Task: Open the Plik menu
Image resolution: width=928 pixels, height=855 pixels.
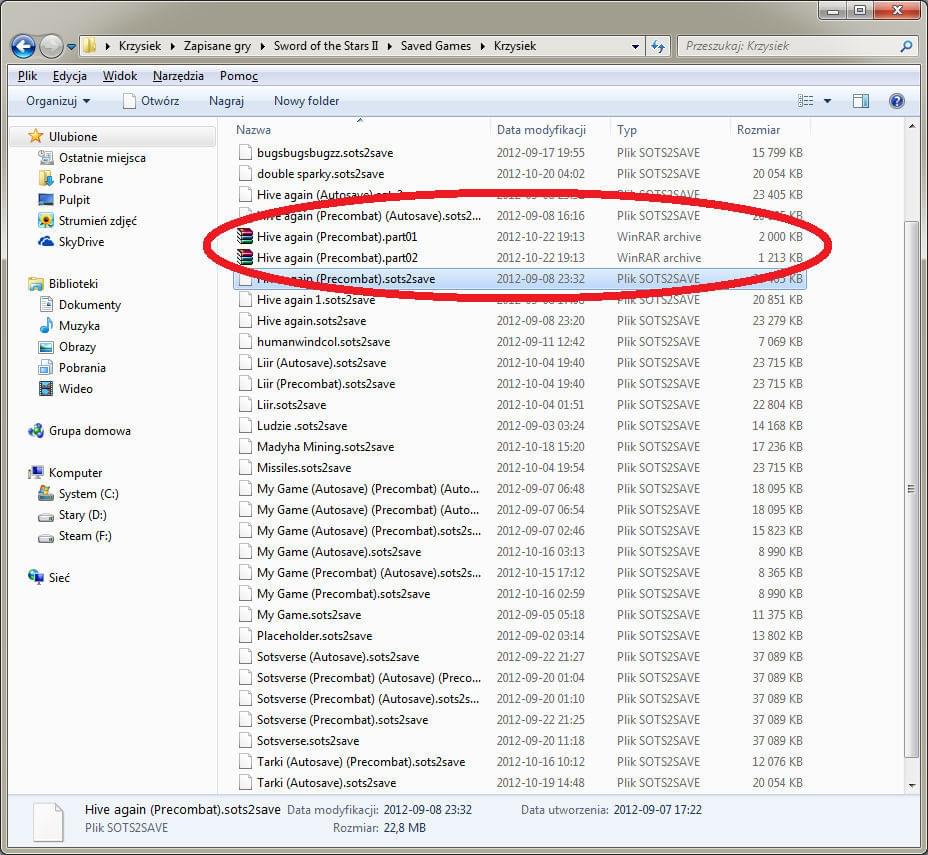Action: pyautogui.click(x=27, y=76)
